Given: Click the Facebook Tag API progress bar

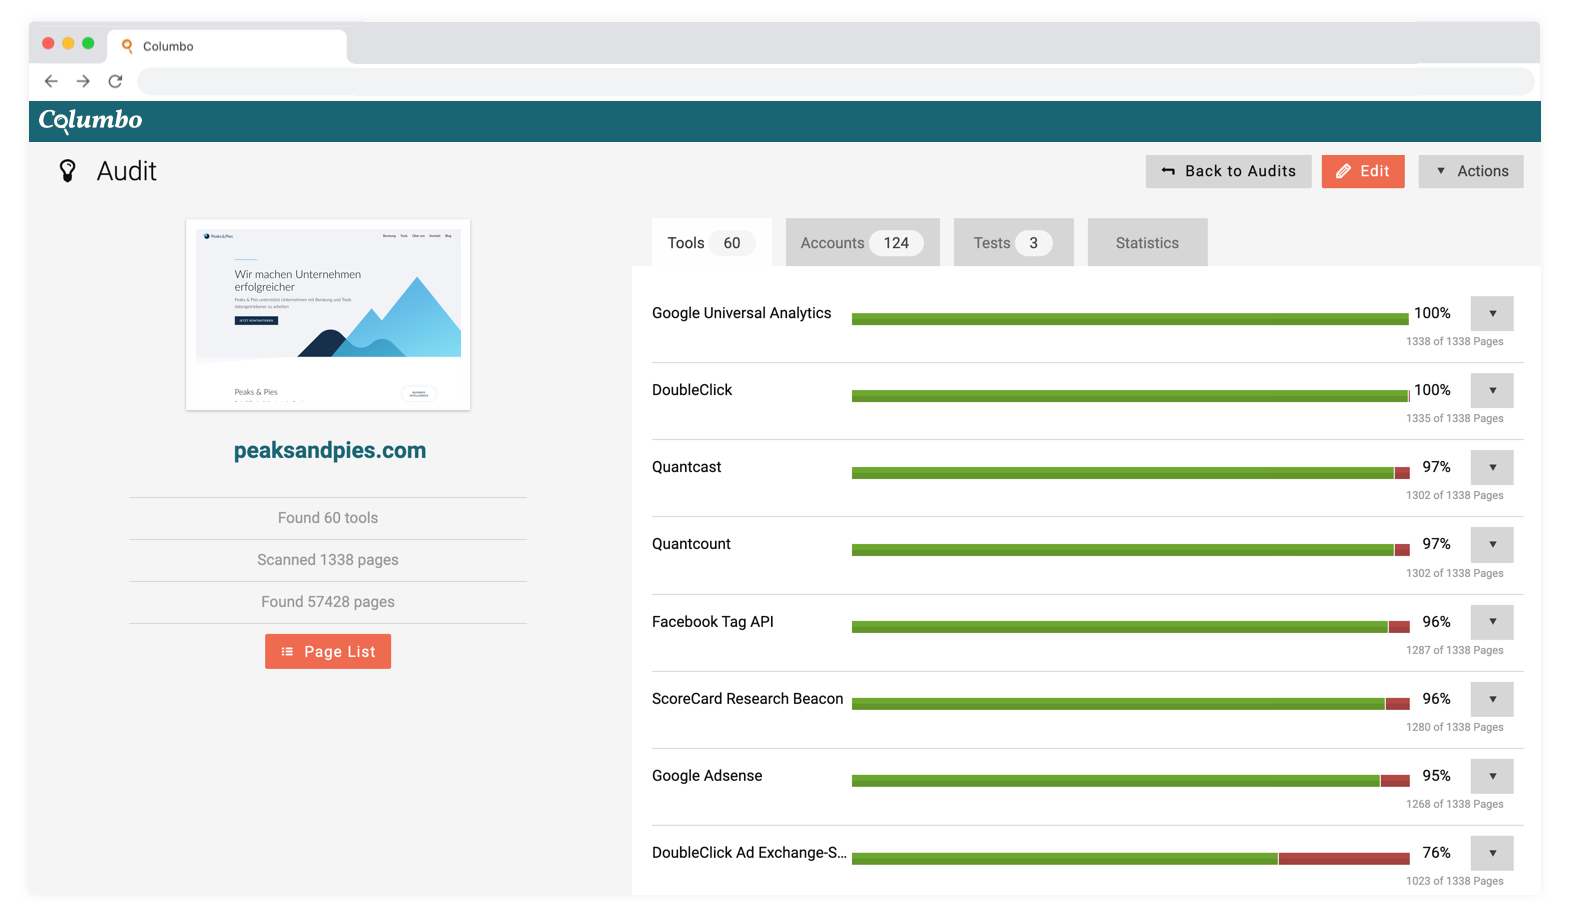Looking at the screenshot, I should [1130, 627].
